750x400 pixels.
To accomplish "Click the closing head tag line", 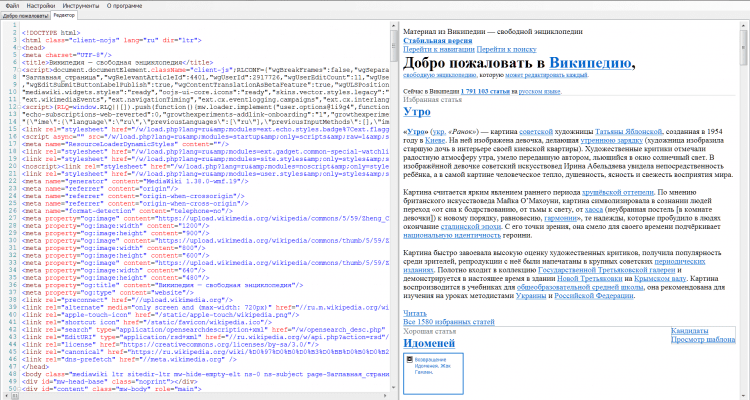I will (x=34, y=367).
